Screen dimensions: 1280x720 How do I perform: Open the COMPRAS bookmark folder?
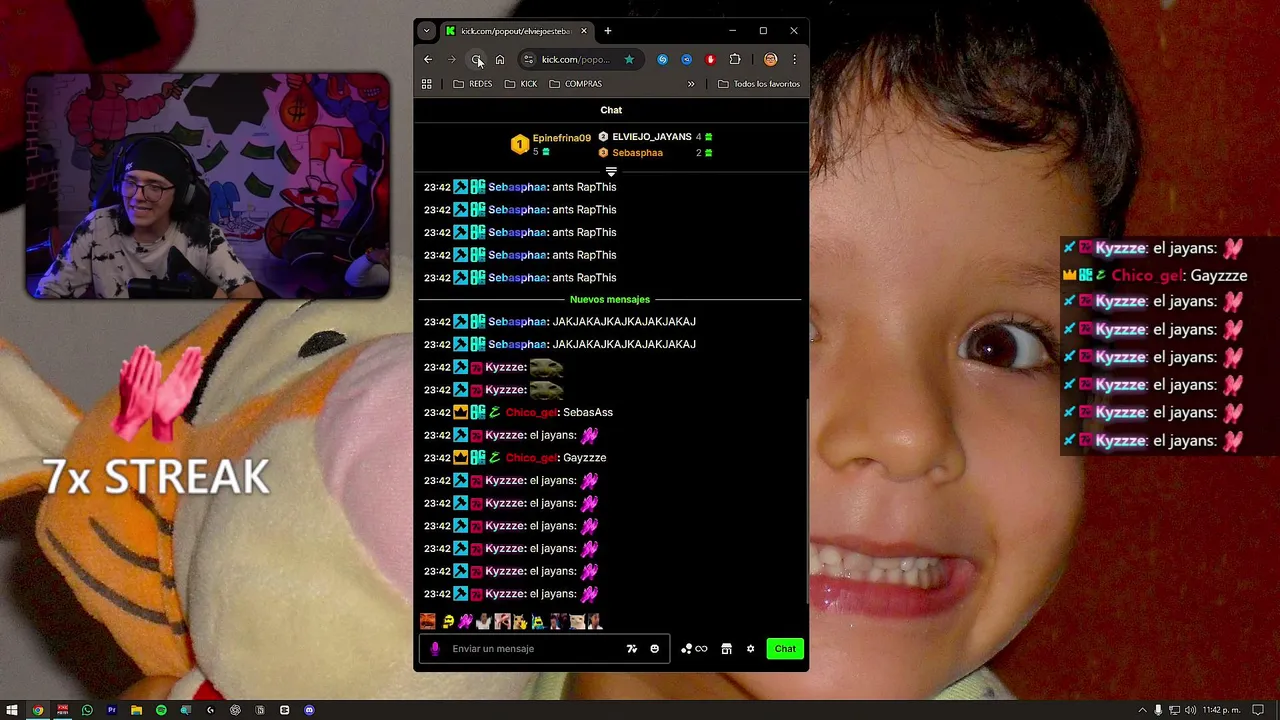(575, 84)
